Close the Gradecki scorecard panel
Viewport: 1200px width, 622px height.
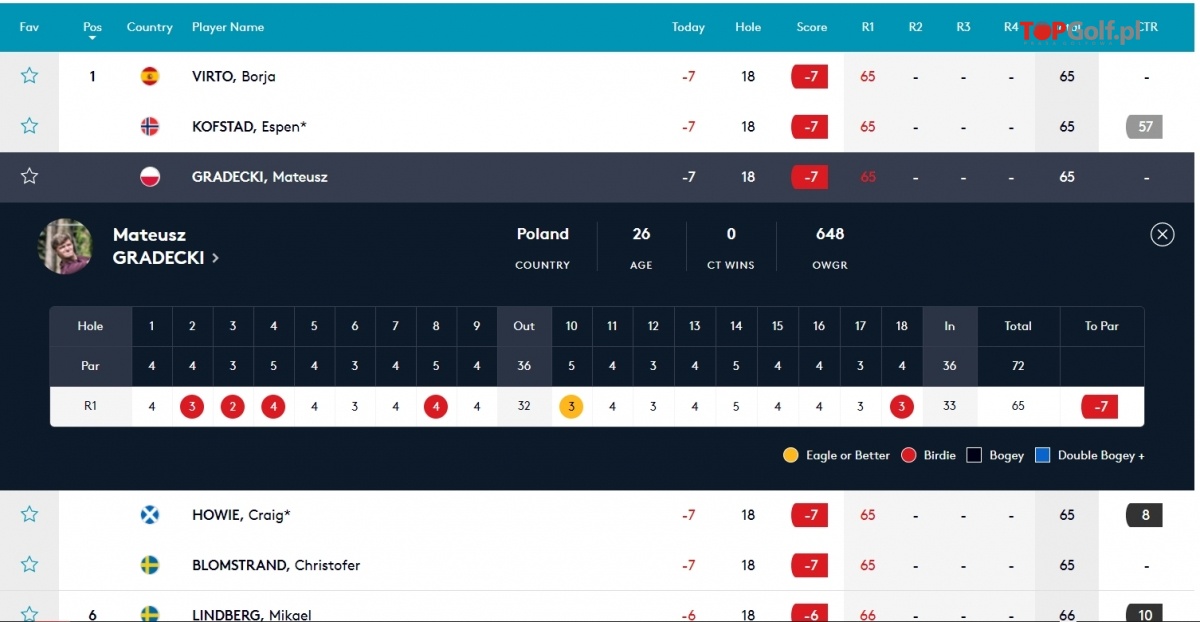[x=1162, y=234]
